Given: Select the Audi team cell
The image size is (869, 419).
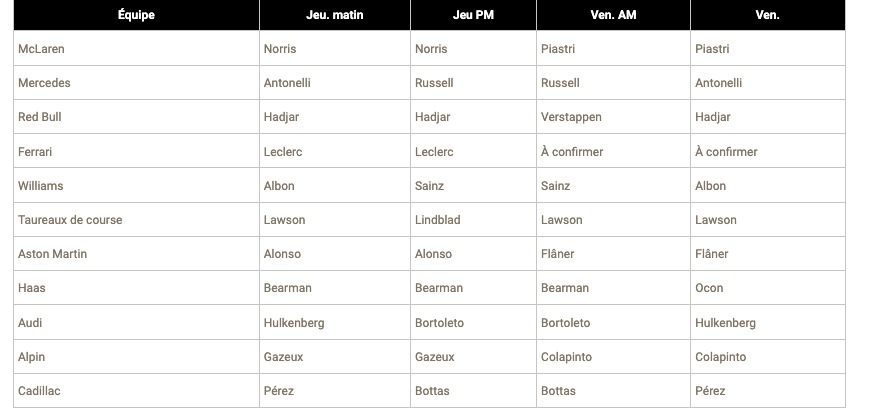Looking at the screenshot, I should pyautogui.click(x=30, y=323).
